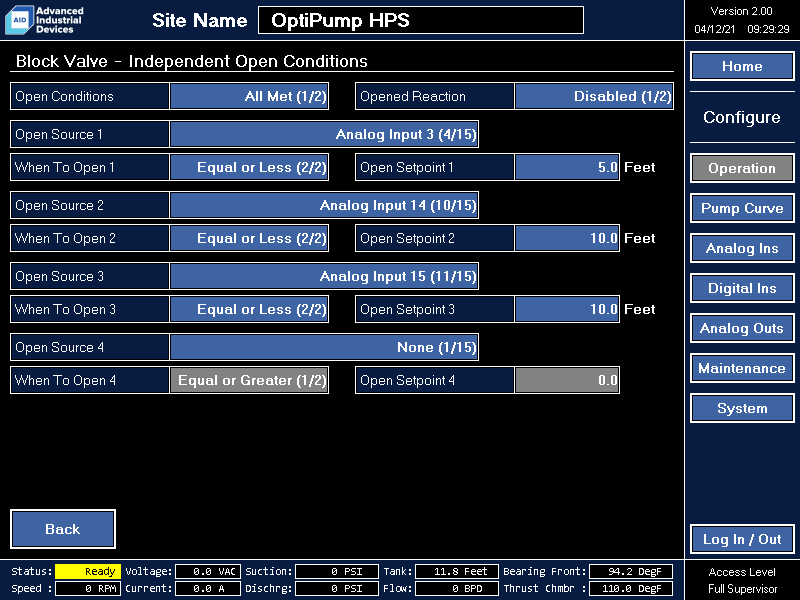Screen dimensions: 800x600
Task: Click the Dischrg 0 PSI readout
Action: pos(337,588)
